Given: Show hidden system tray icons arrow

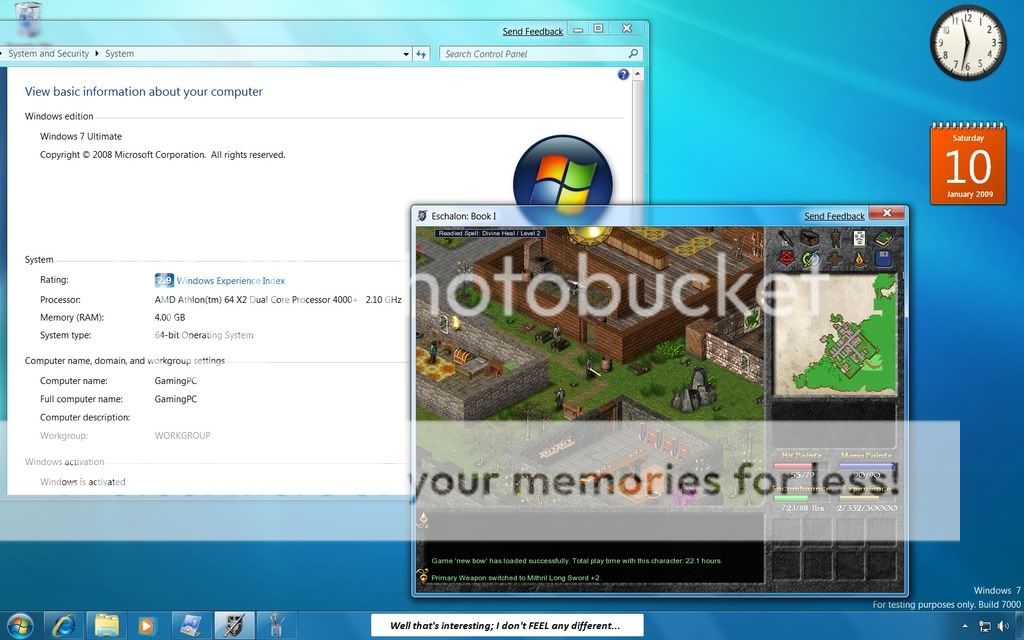Looking at the screenshot, I should [x=965, y=626].
